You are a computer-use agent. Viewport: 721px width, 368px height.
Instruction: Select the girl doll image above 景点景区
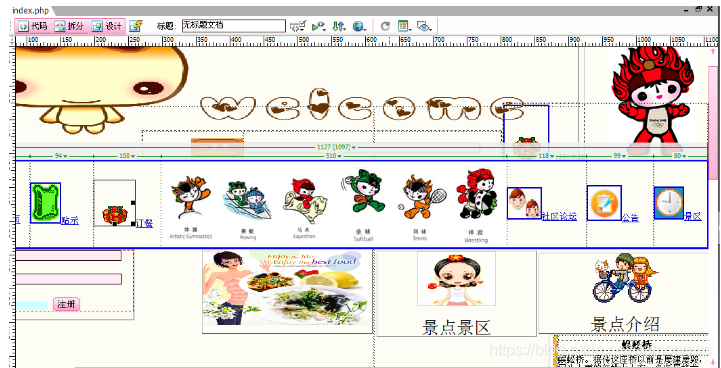(456, 278)
